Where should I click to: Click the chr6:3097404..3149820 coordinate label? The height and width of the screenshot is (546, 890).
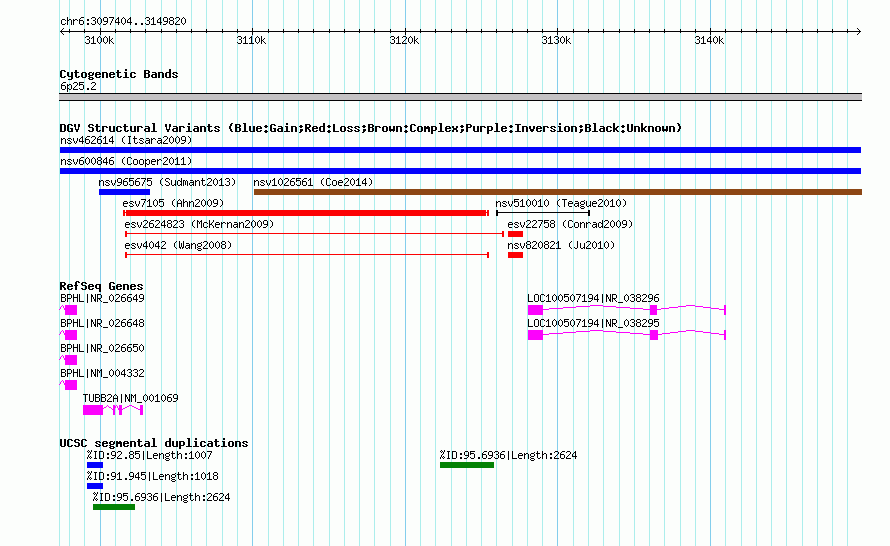pos(123,21)
